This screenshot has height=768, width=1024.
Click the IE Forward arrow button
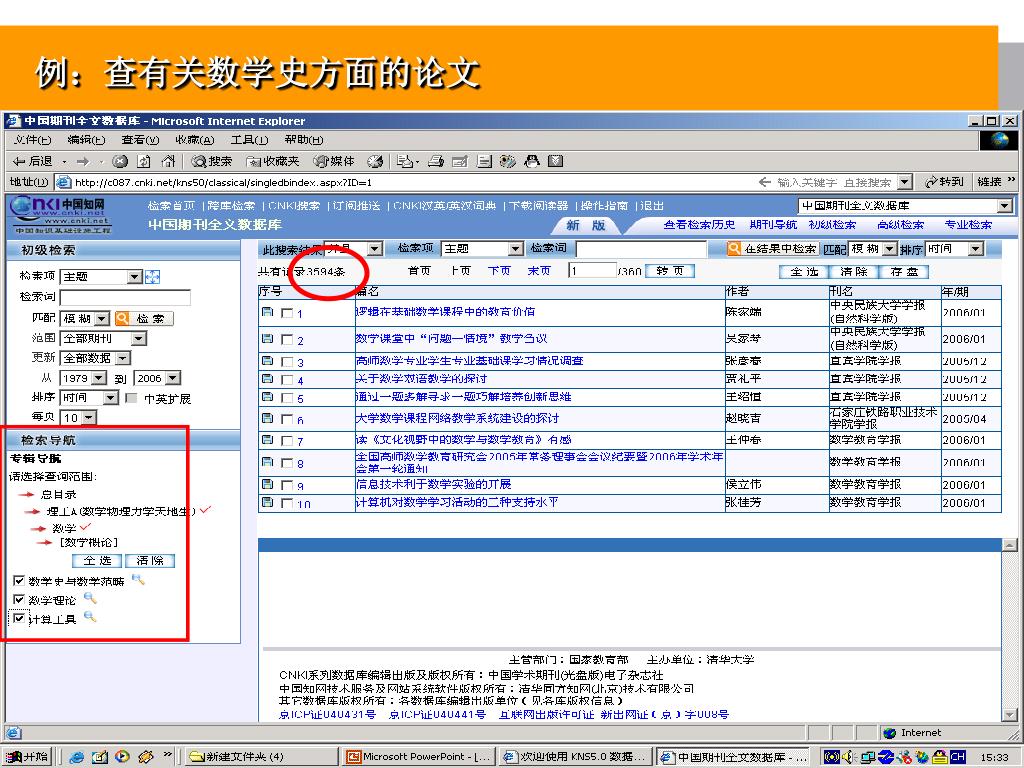83,161
